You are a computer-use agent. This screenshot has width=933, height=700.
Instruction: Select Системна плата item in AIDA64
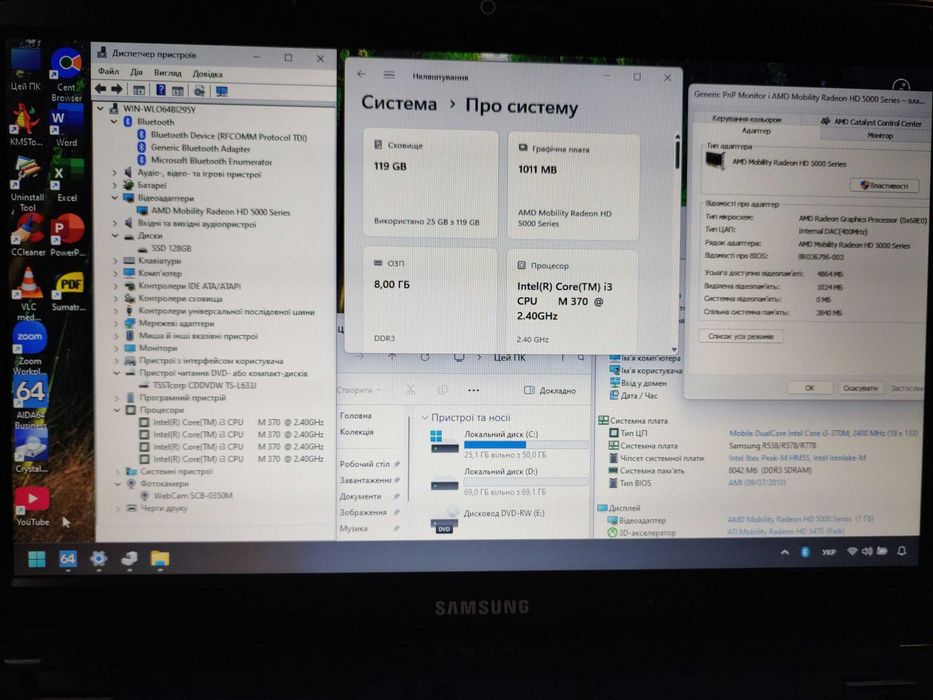643,445
